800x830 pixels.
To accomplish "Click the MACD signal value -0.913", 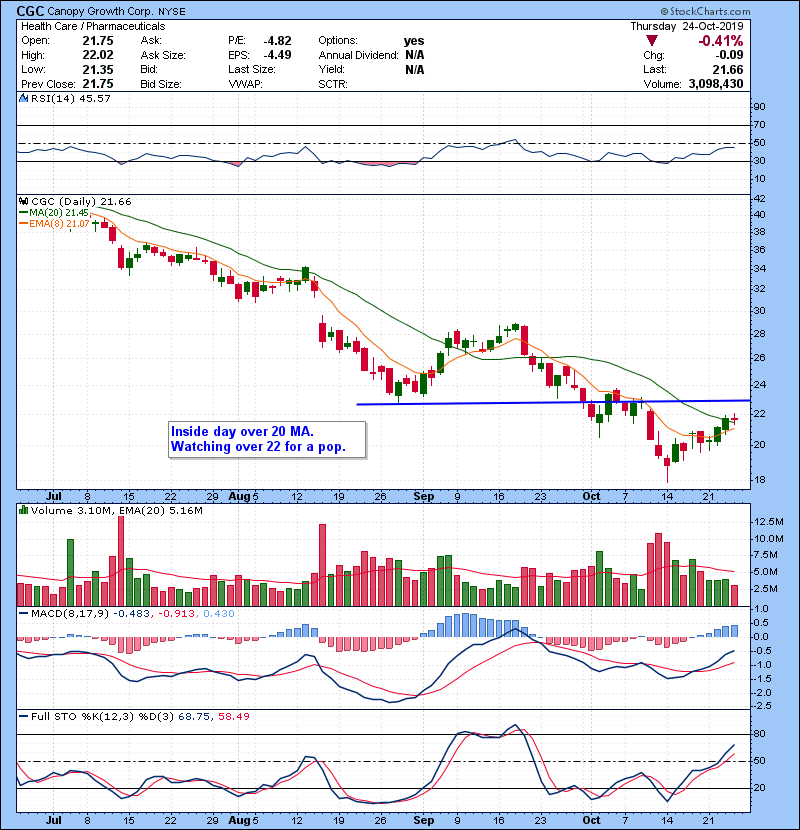I will [x=176, y=614].
